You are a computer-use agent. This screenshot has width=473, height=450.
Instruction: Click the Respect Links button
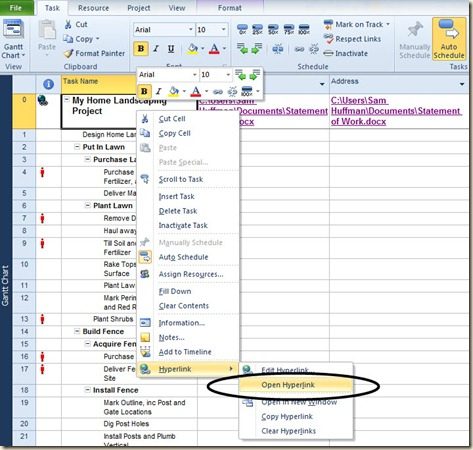(x=352, y=39)
